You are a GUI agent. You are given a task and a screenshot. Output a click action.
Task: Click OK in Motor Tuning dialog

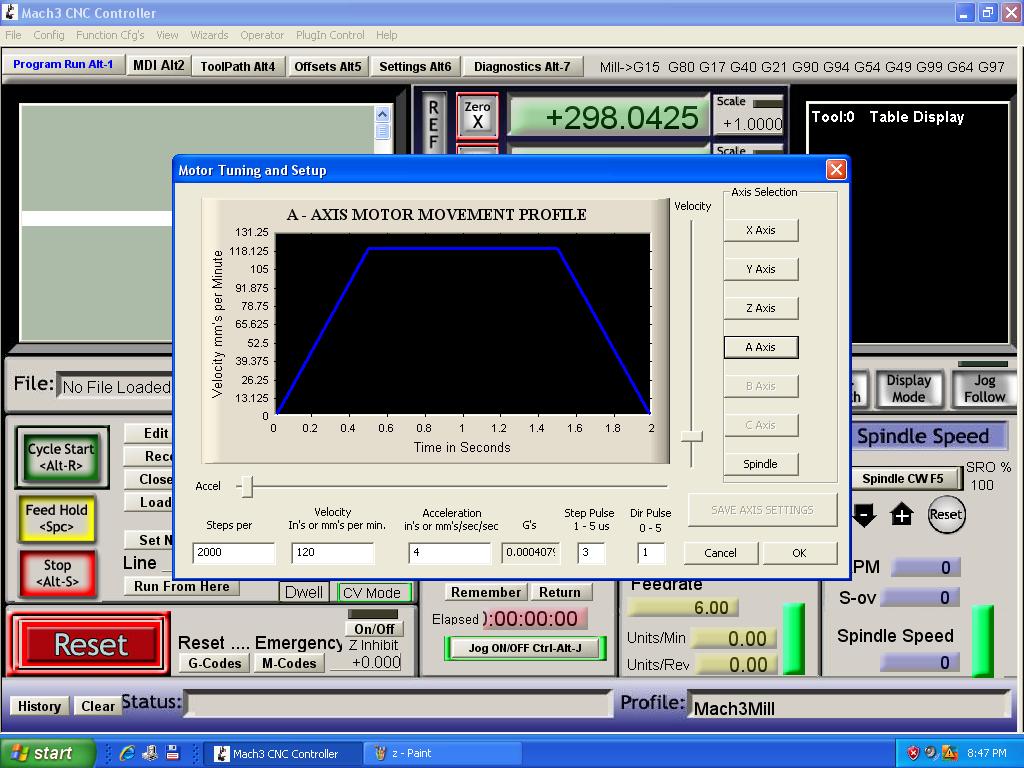point(799,553)
